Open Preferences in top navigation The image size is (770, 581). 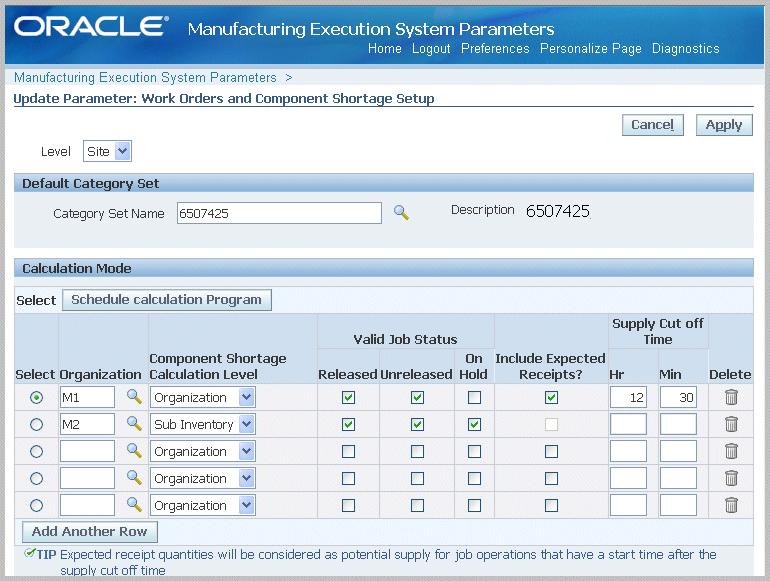pos(495,49)
